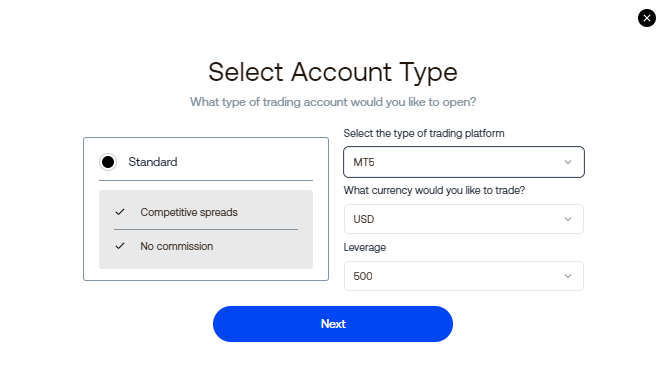The image size is (665, 389).
Task: Click the 'What currency would you like to trade?' label
Action: 434,190
